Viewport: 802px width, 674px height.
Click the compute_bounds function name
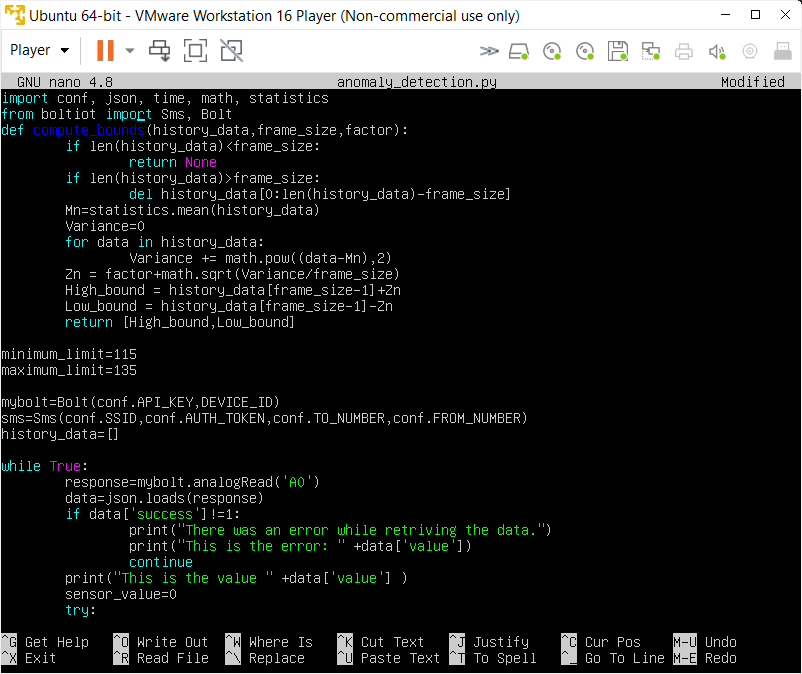pos(89,130)
